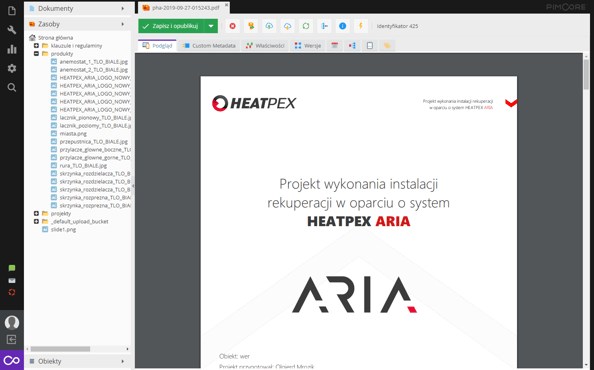594x370 pixels.
Task: Open the Settings gear menu
Action: (x=12, y=68)
